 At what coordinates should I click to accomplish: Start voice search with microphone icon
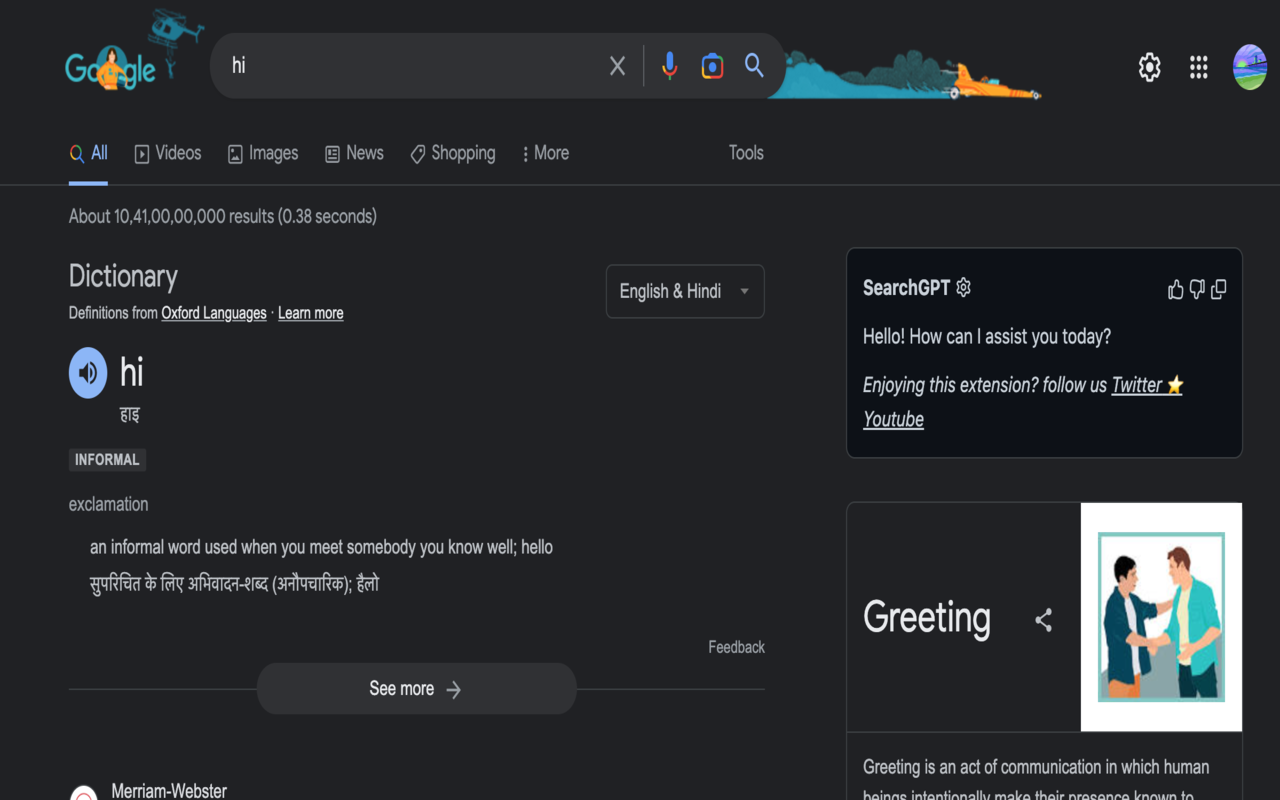tap(670, 66)
